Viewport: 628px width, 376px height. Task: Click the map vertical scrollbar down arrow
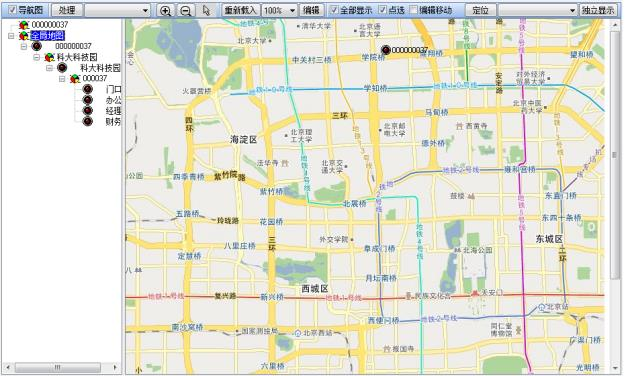(x=615, y=368)
